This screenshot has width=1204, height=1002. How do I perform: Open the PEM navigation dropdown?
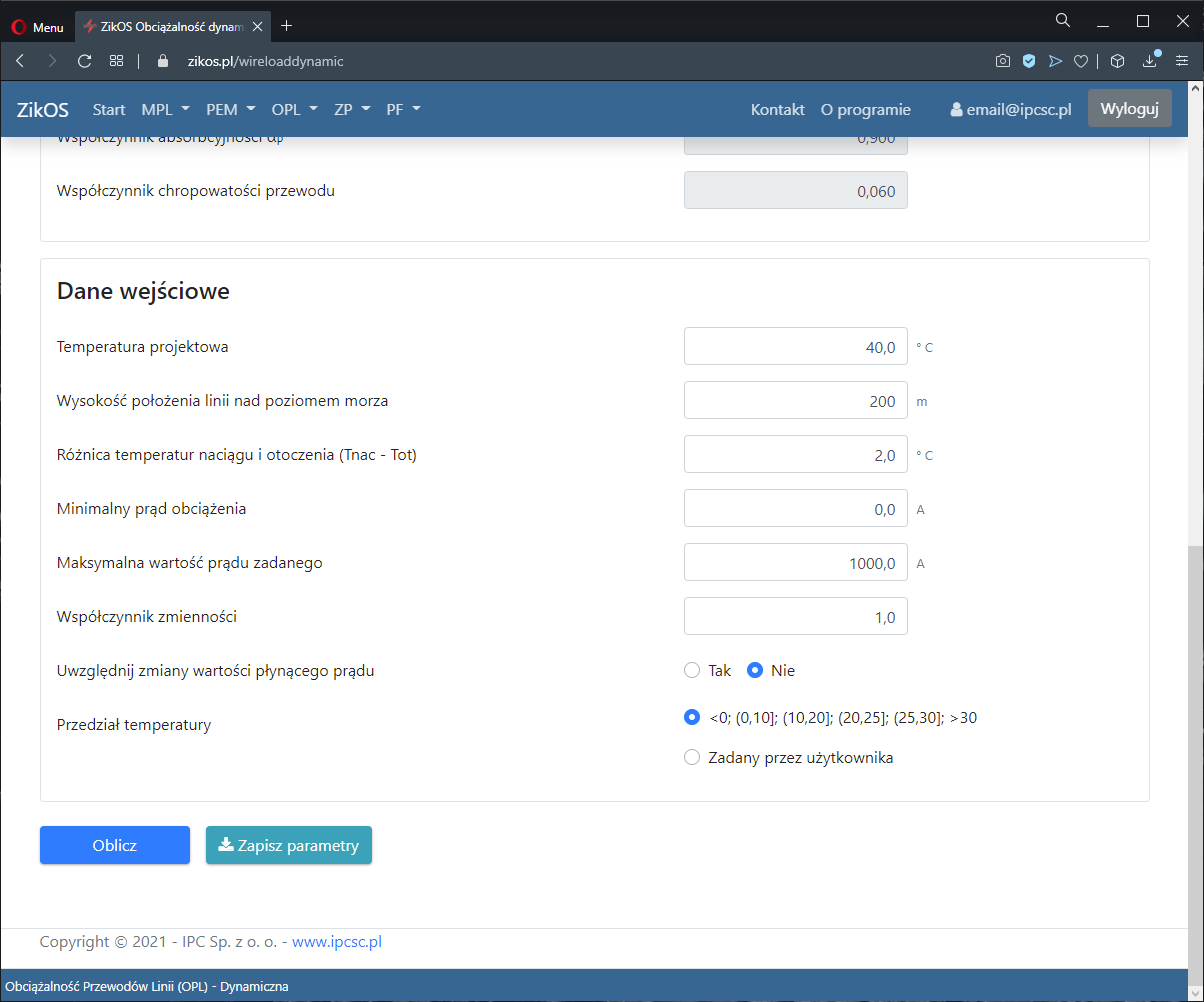(230, 109)
